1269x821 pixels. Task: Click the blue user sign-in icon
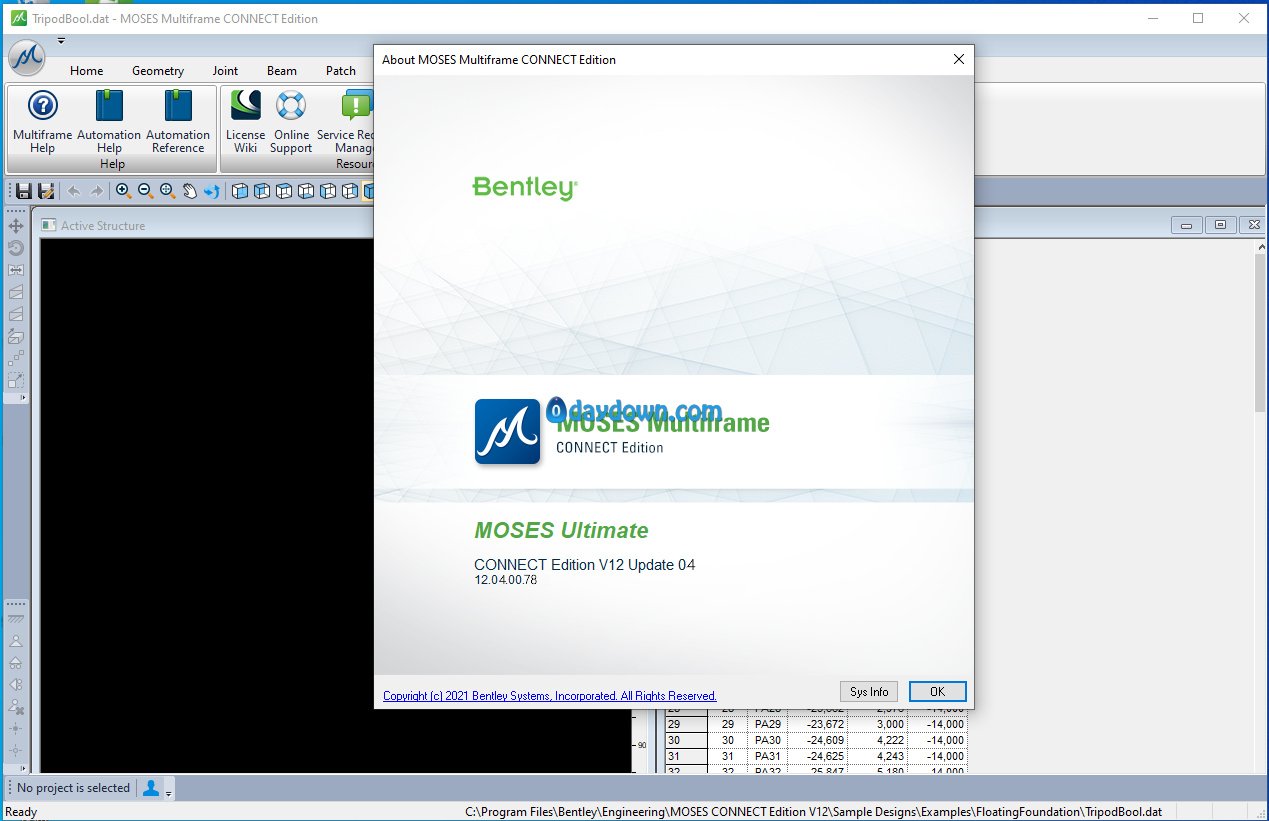(151, 788)
